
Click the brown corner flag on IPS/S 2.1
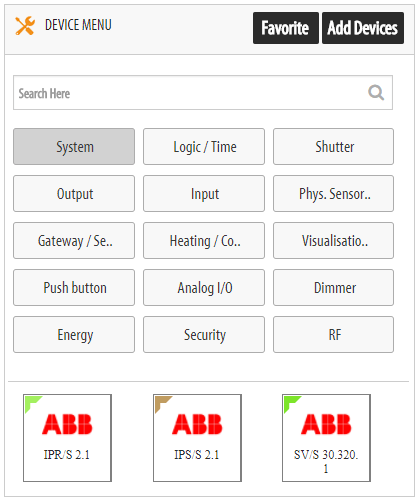tap(162, 403)
